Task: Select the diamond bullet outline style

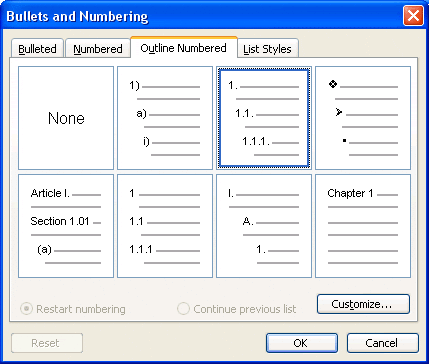Action: click(x=363, y=118)
